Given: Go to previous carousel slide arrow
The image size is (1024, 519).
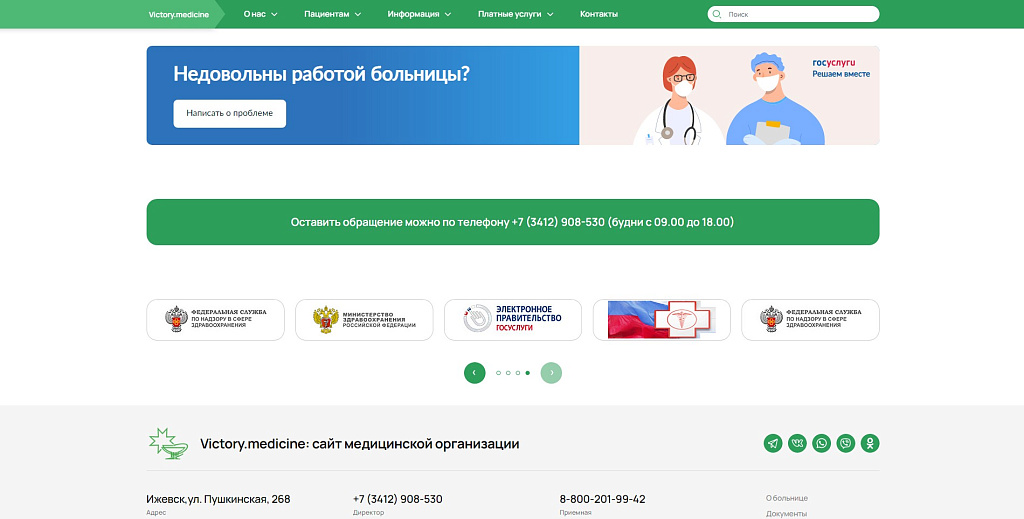Looking at the screenshot, I should [x=474, y=372].
